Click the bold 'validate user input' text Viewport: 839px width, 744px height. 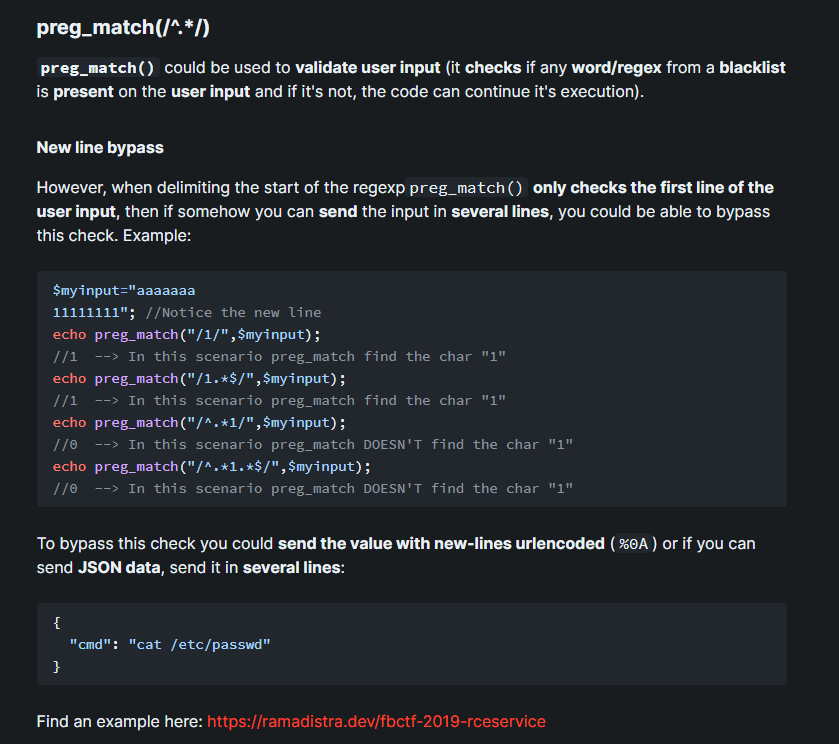[x=367, y=68]
